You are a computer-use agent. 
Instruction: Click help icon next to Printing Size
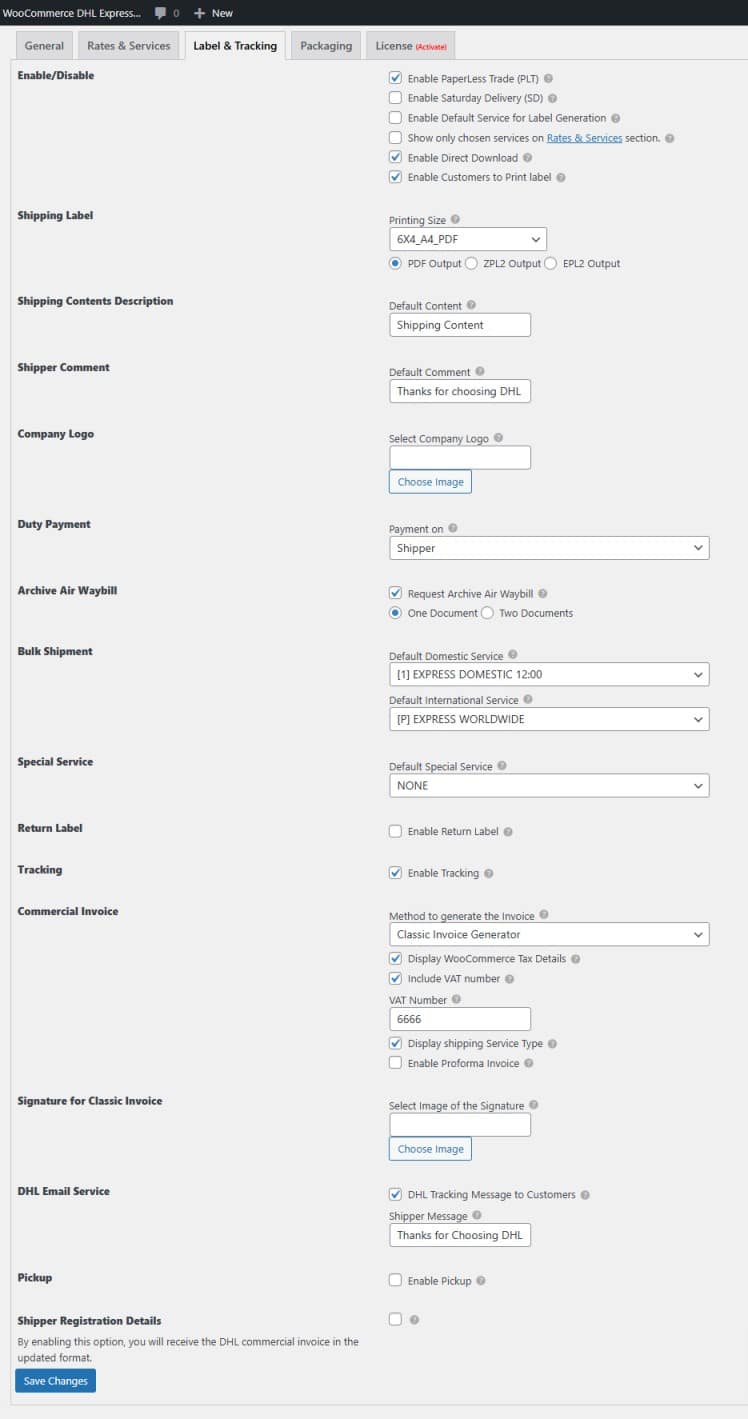(x=455, y=220)
